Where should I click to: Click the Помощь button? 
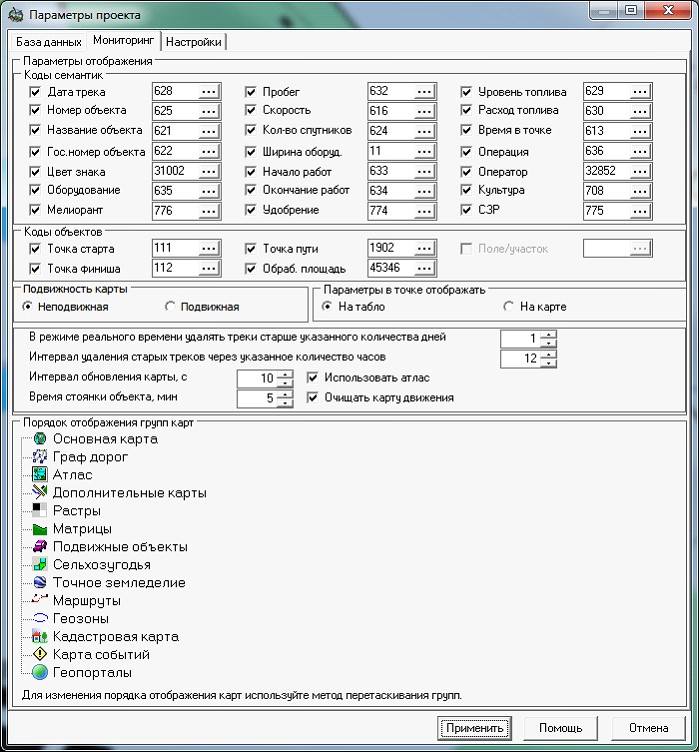560,728
